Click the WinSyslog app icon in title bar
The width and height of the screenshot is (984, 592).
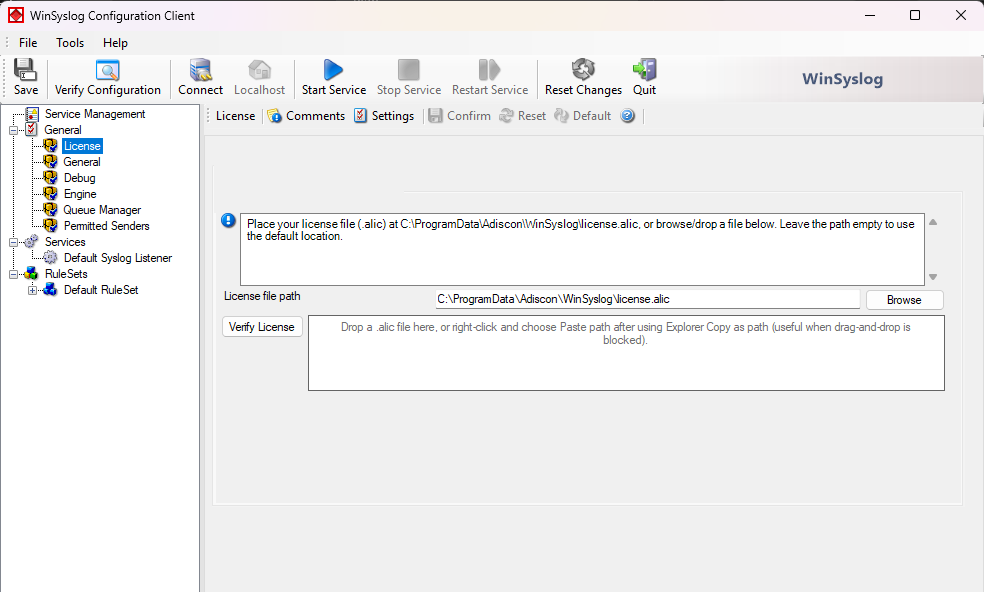pos(16,15)
